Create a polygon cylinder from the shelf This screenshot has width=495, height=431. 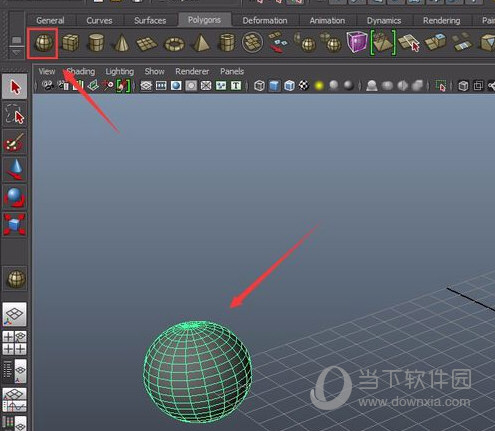[x=96, y=43]
